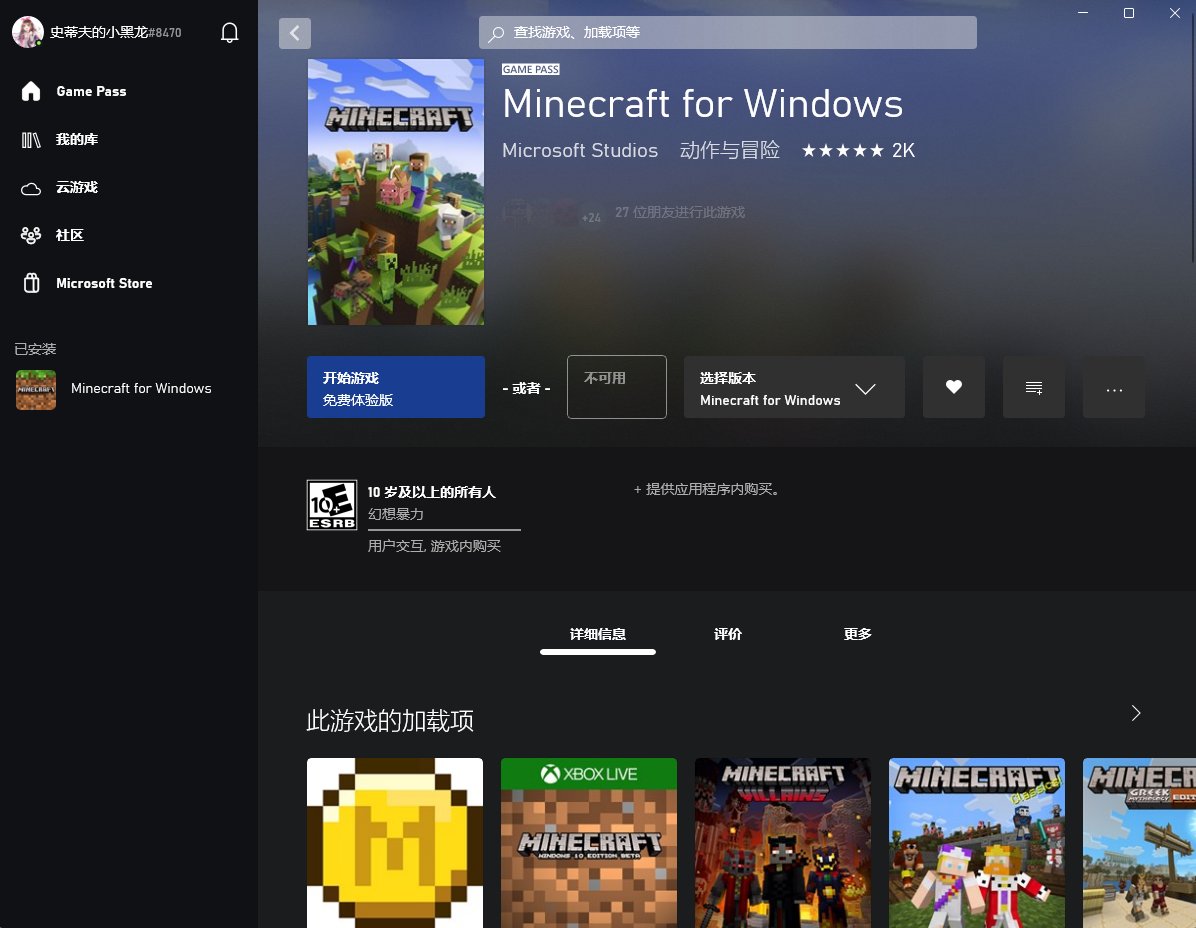The height and width of the screenshot is (928, 1196).
Task: Open the Minecraft Classical skin pack thumbnail
Action: click(977, 843)
